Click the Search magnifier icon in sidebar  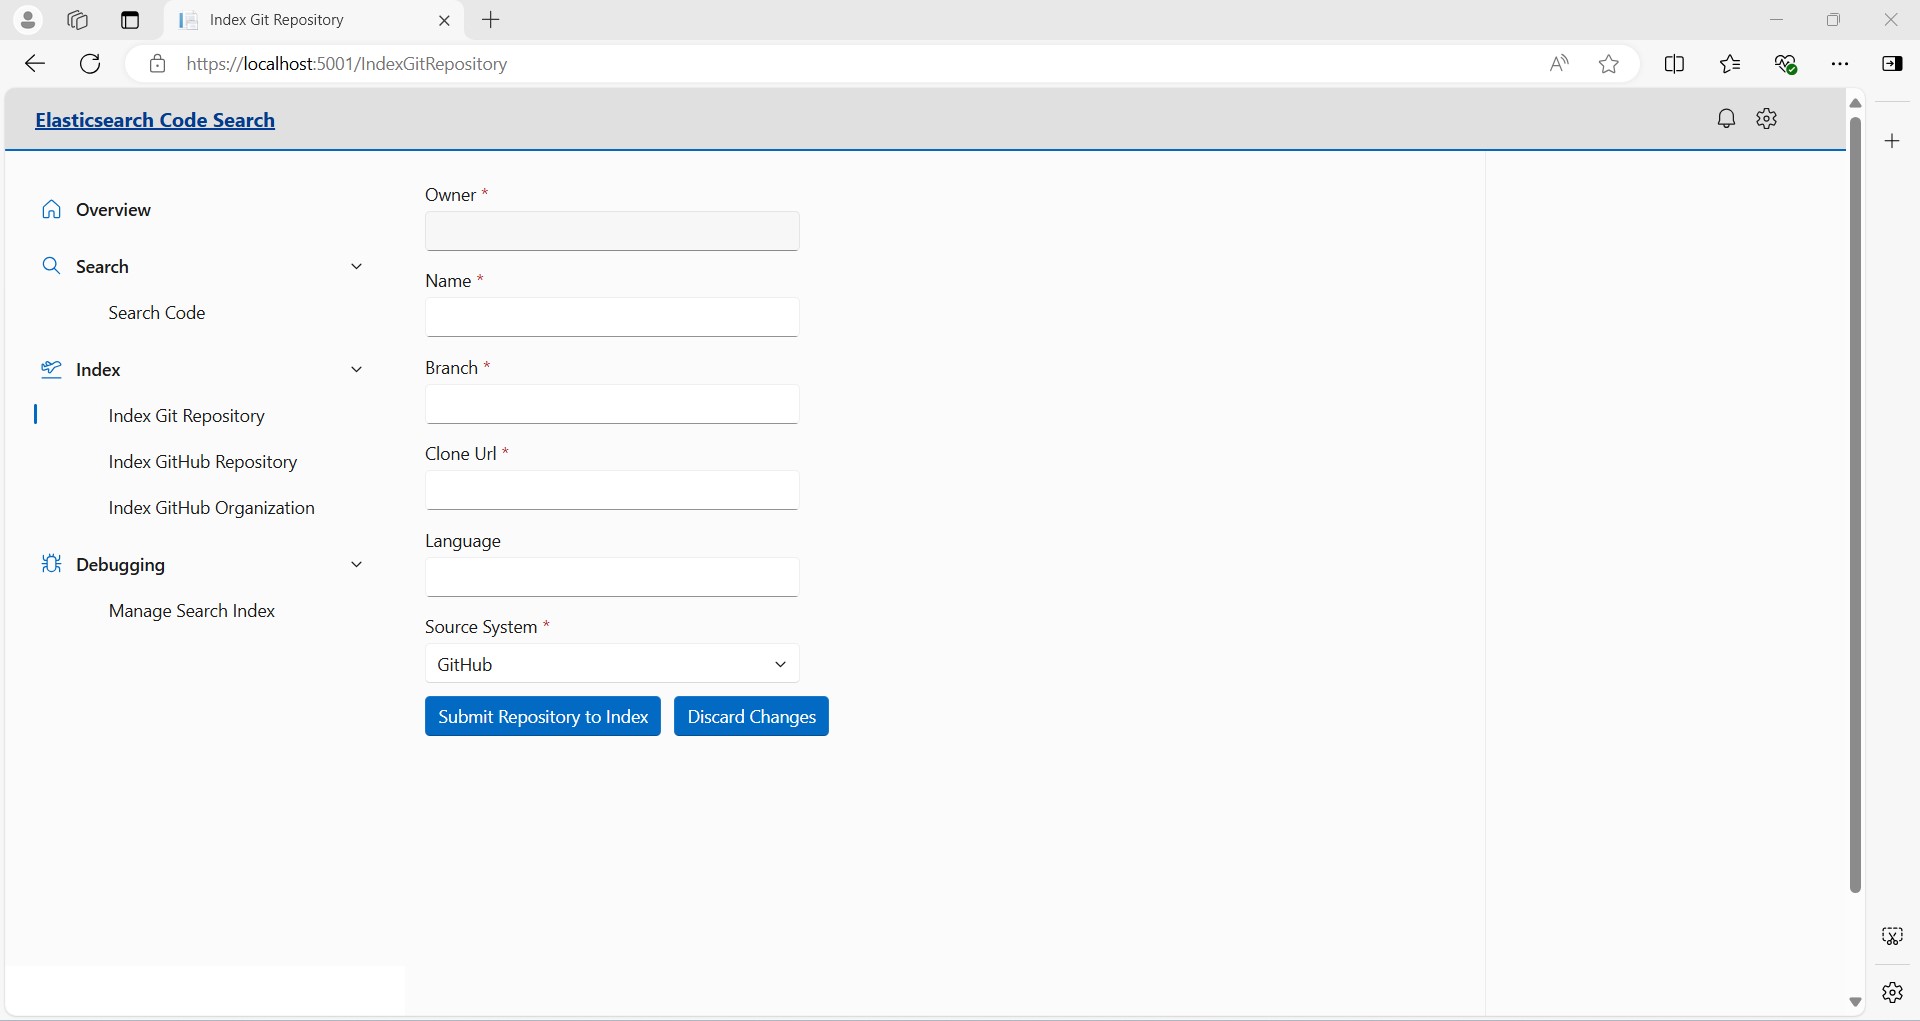[x=51, y=266]
